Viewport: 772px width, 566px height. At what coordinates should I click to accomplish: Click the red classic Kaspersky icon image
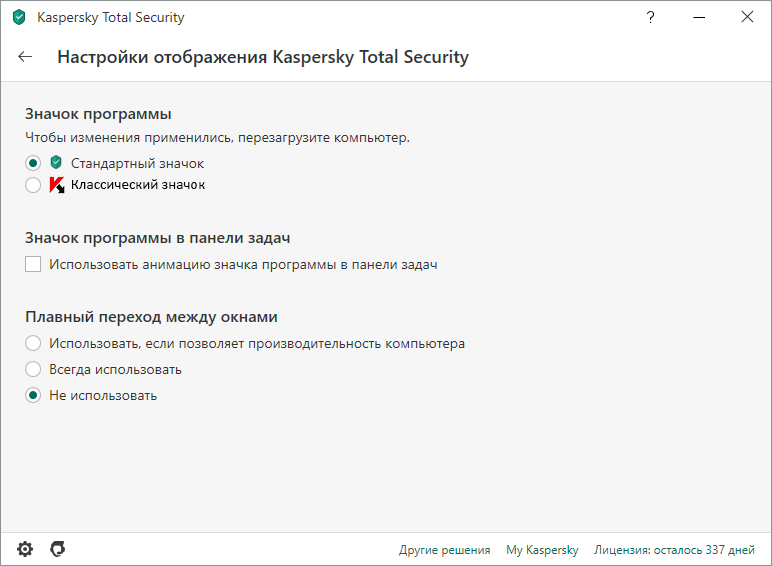[57, 185]
